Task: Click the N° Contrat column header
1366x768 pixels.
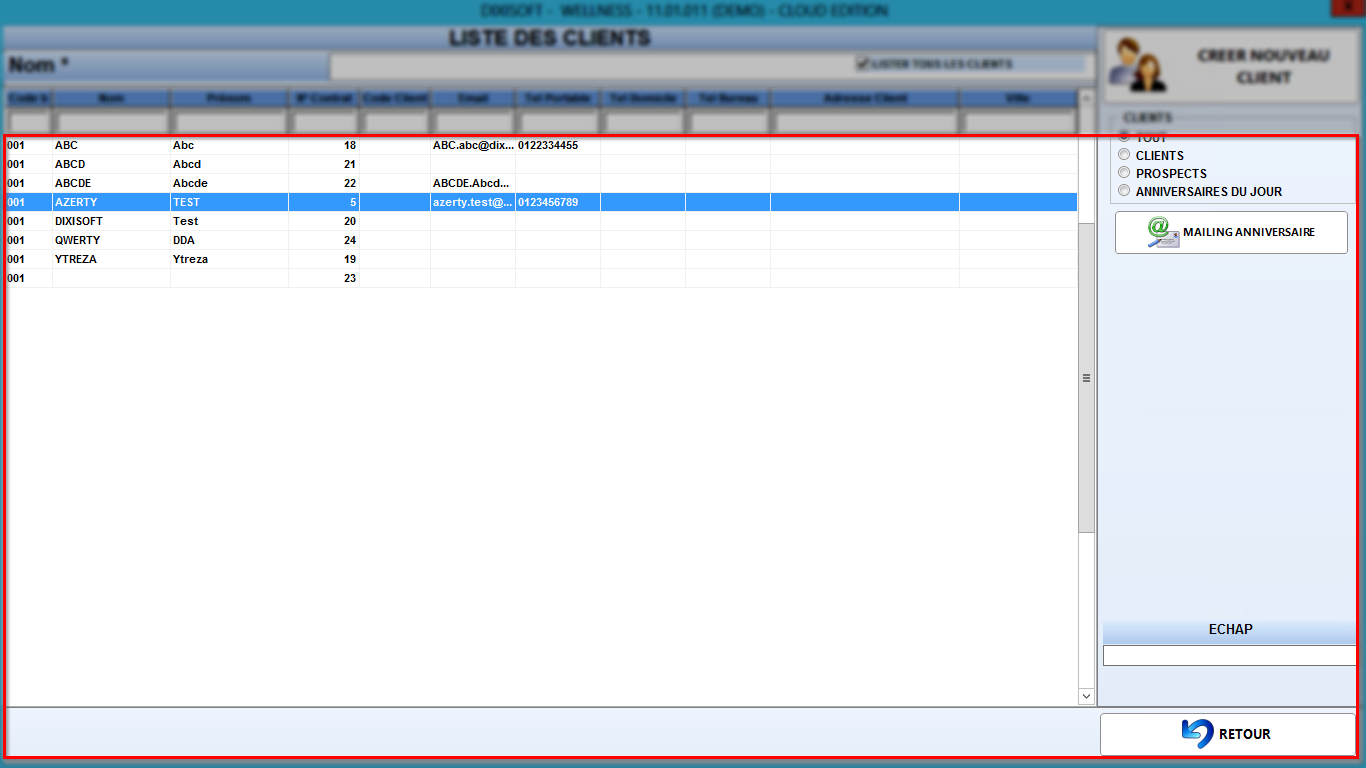Action: (324, 99)
